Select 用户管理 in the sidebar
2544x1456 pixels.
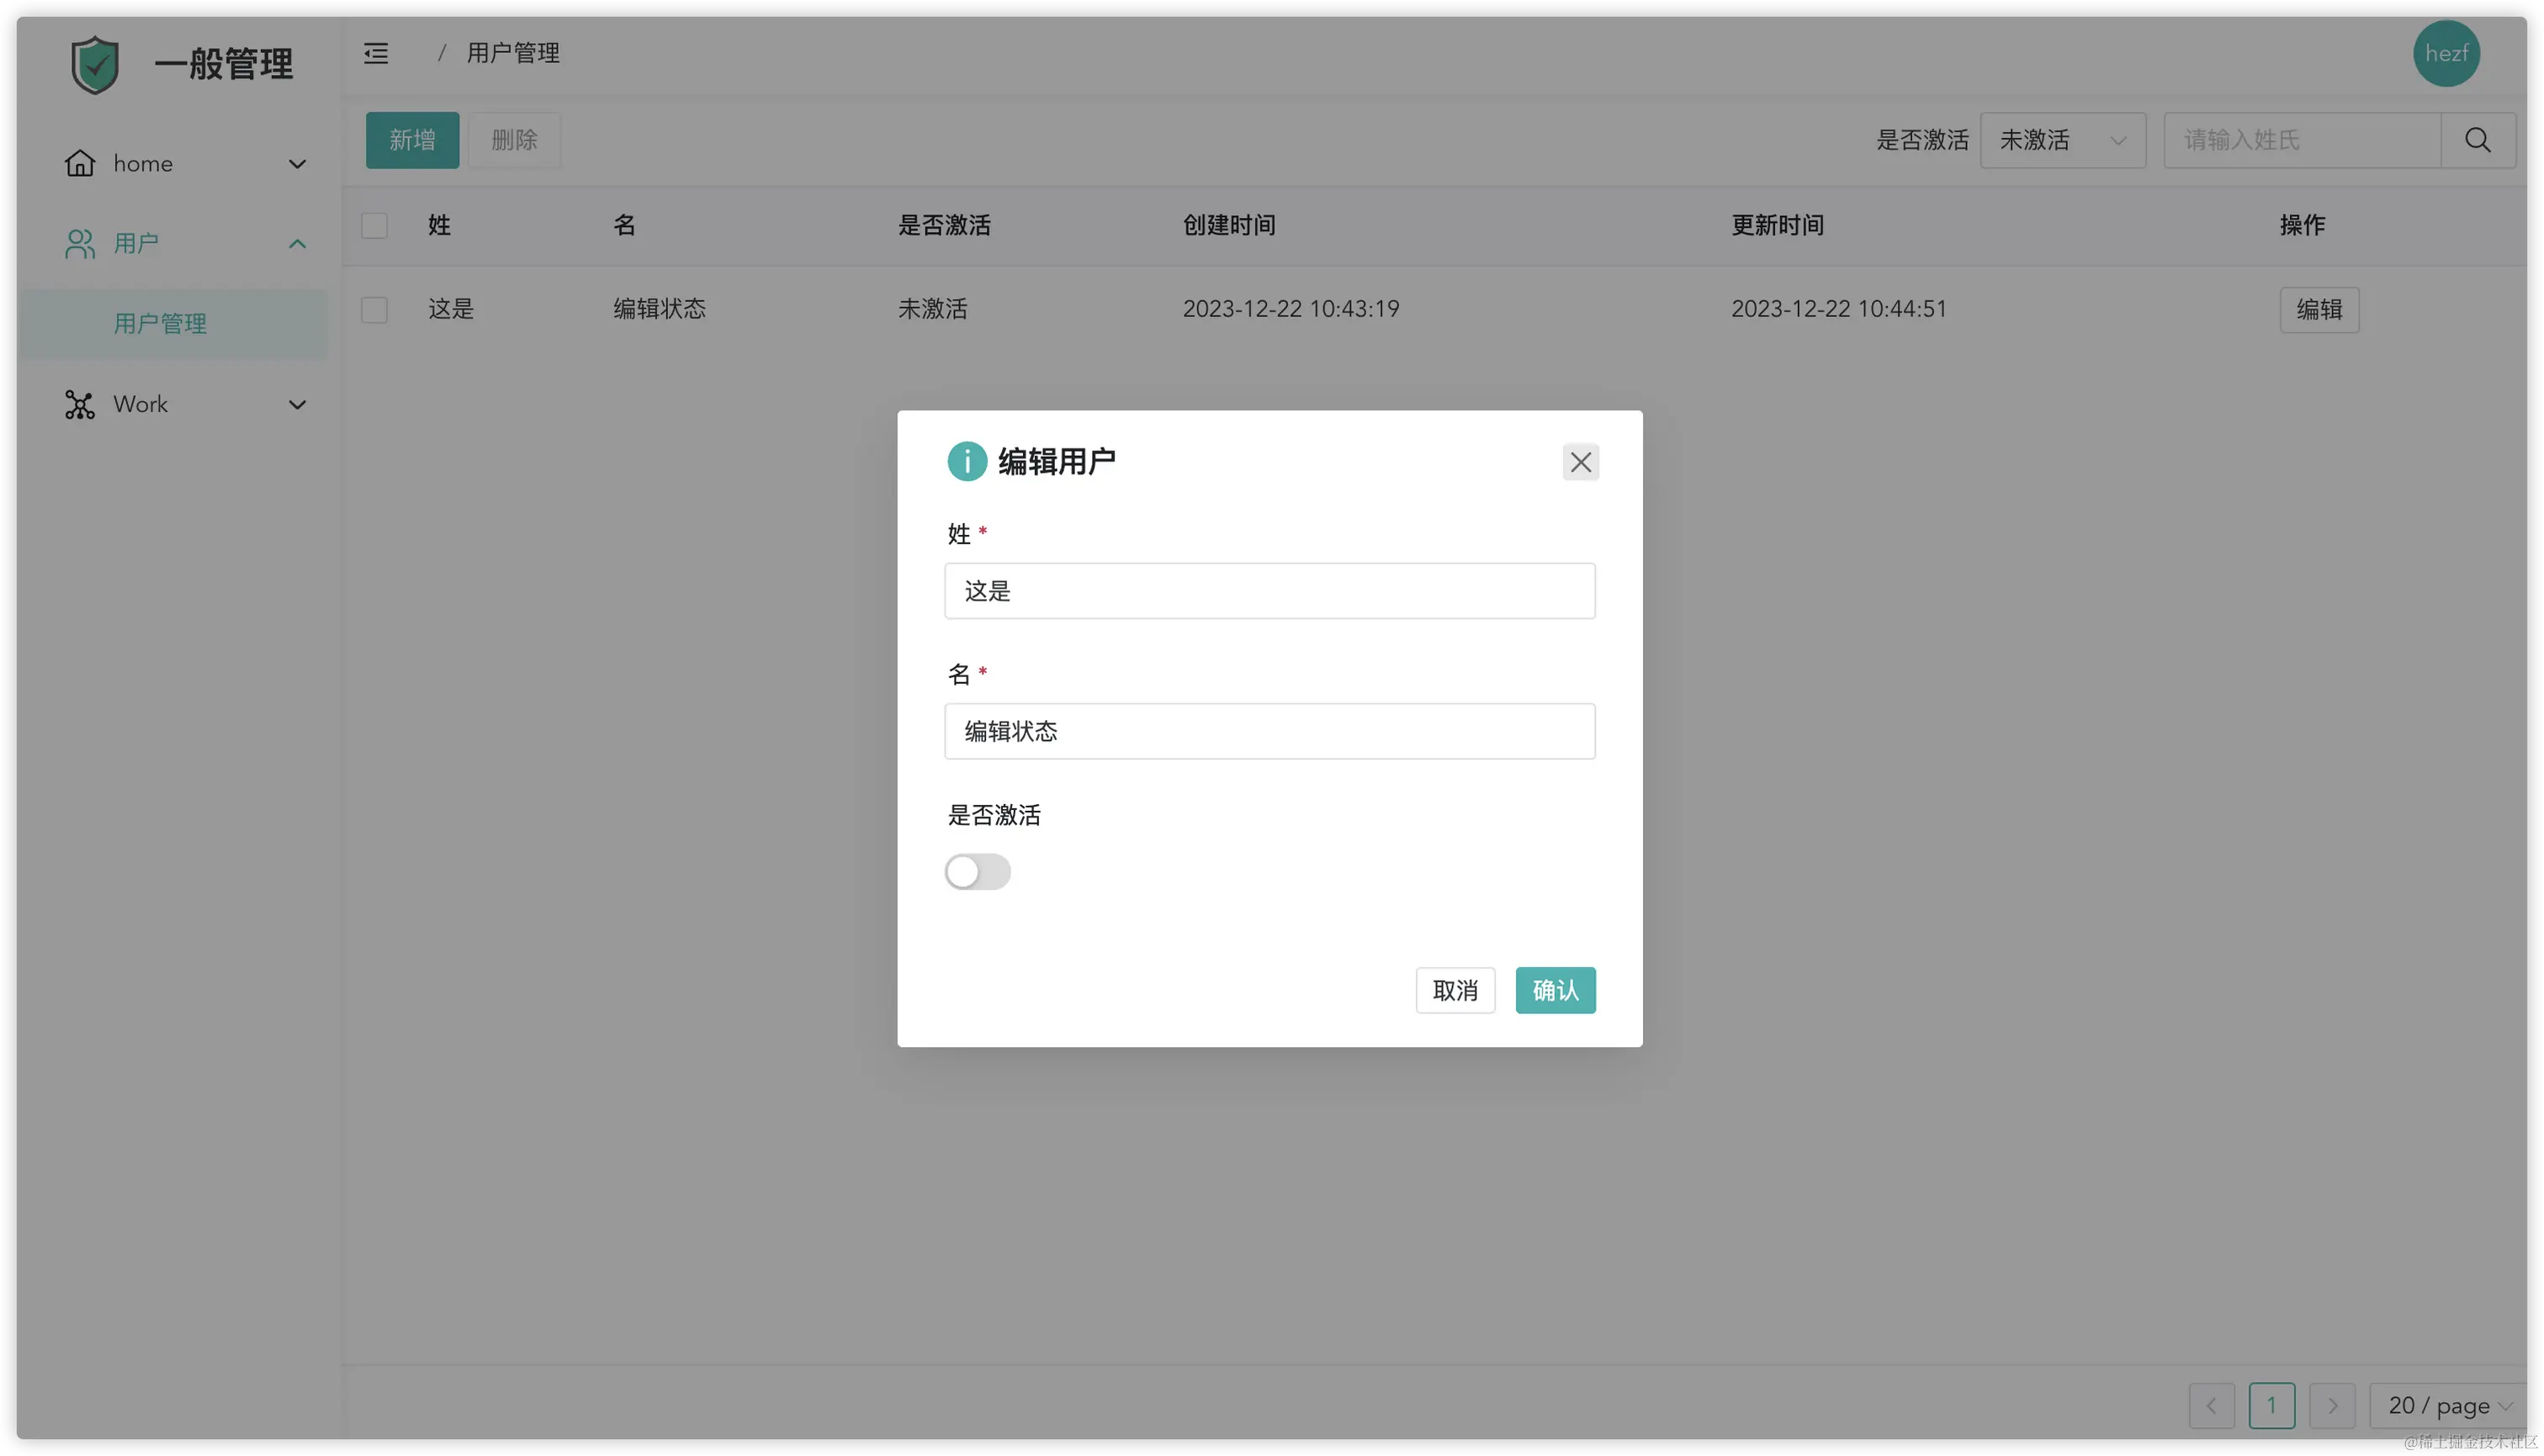pos(160,323)
